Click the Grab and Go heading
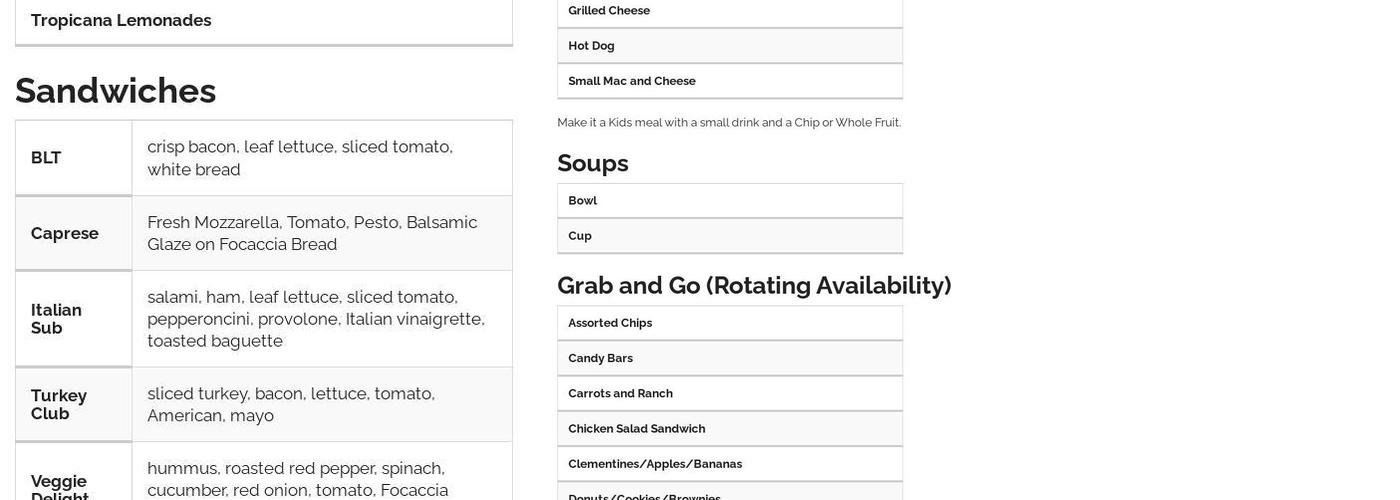Image resolution: width=1400 pixels, height=500 pixels. (x=754, y=285)
